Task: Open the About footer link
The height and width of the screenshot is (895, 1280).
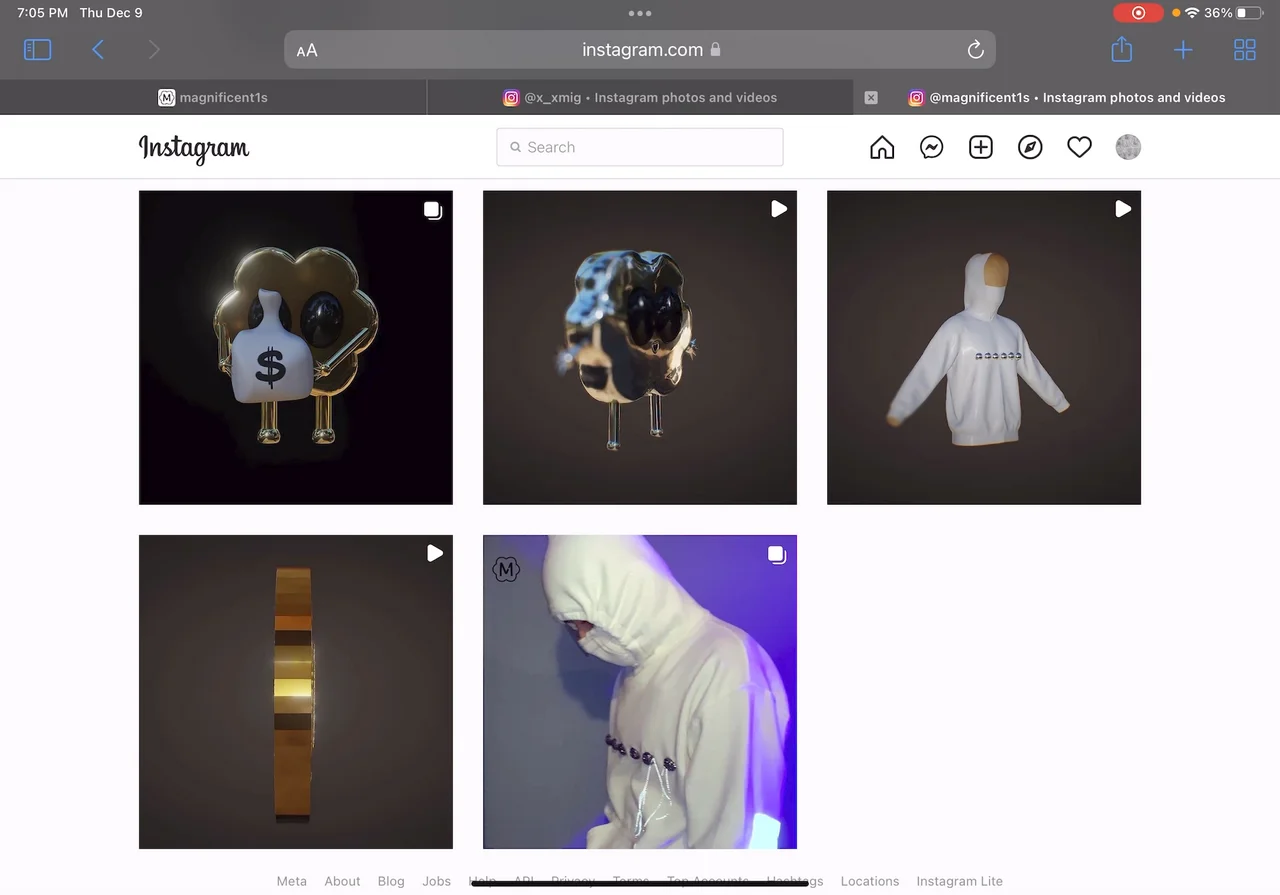Action: pyautogui.click(x=342, y=881)
